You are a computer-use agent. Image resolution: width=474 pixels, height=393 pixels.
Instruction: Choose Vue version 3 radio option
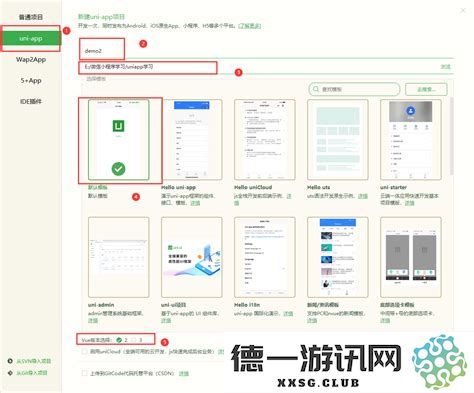click(x=134, y=340)
